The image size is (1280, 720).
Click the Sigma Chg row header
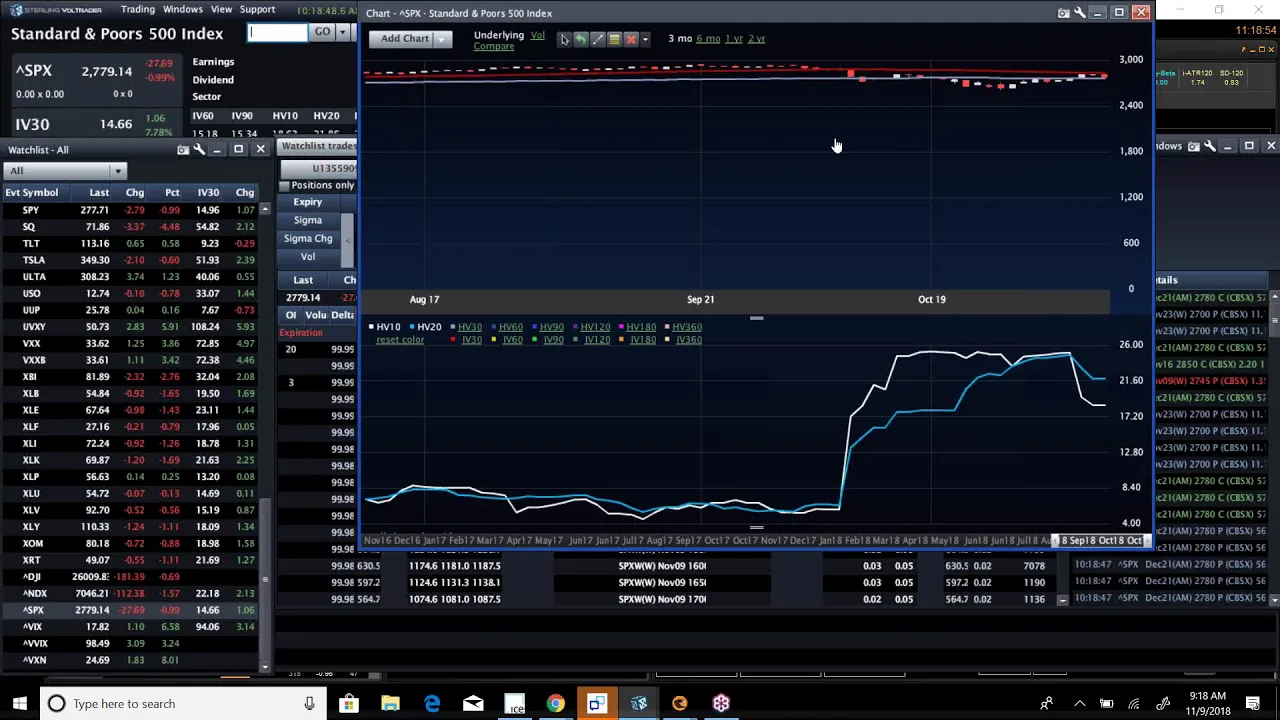(307, 239)
